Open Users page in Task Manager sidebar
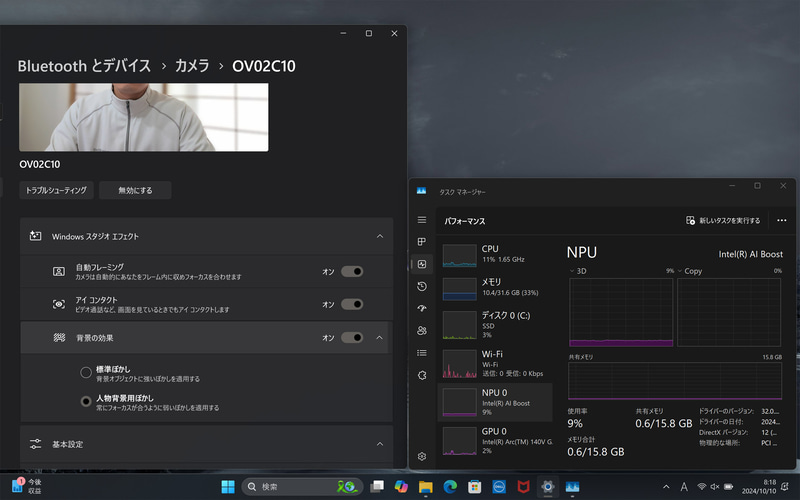The height and width of the screenshot is (500, 800). [x=422, y=331]
